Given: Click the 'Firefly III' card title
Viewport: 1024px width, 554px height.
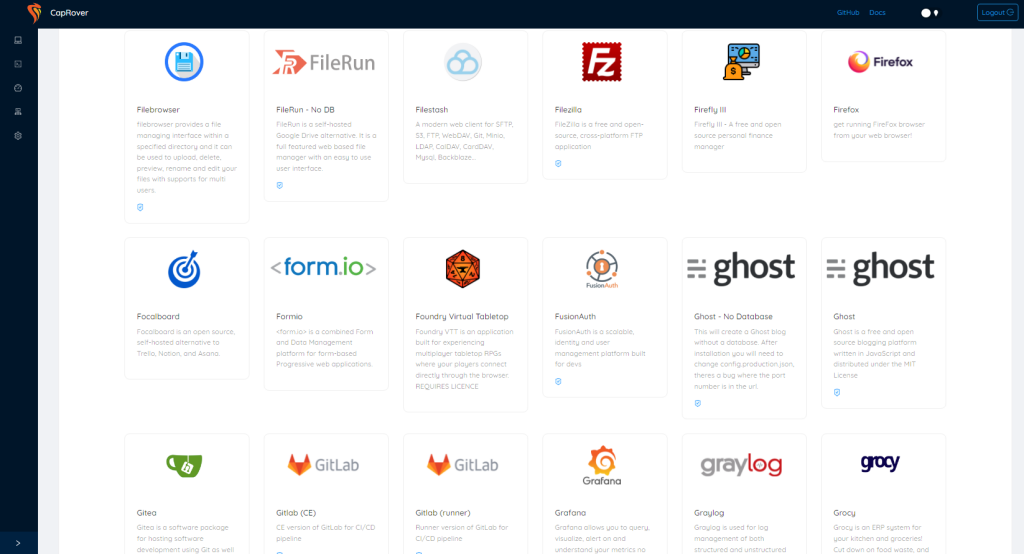Looking at the screenshot, I should (x=710, y=110).
